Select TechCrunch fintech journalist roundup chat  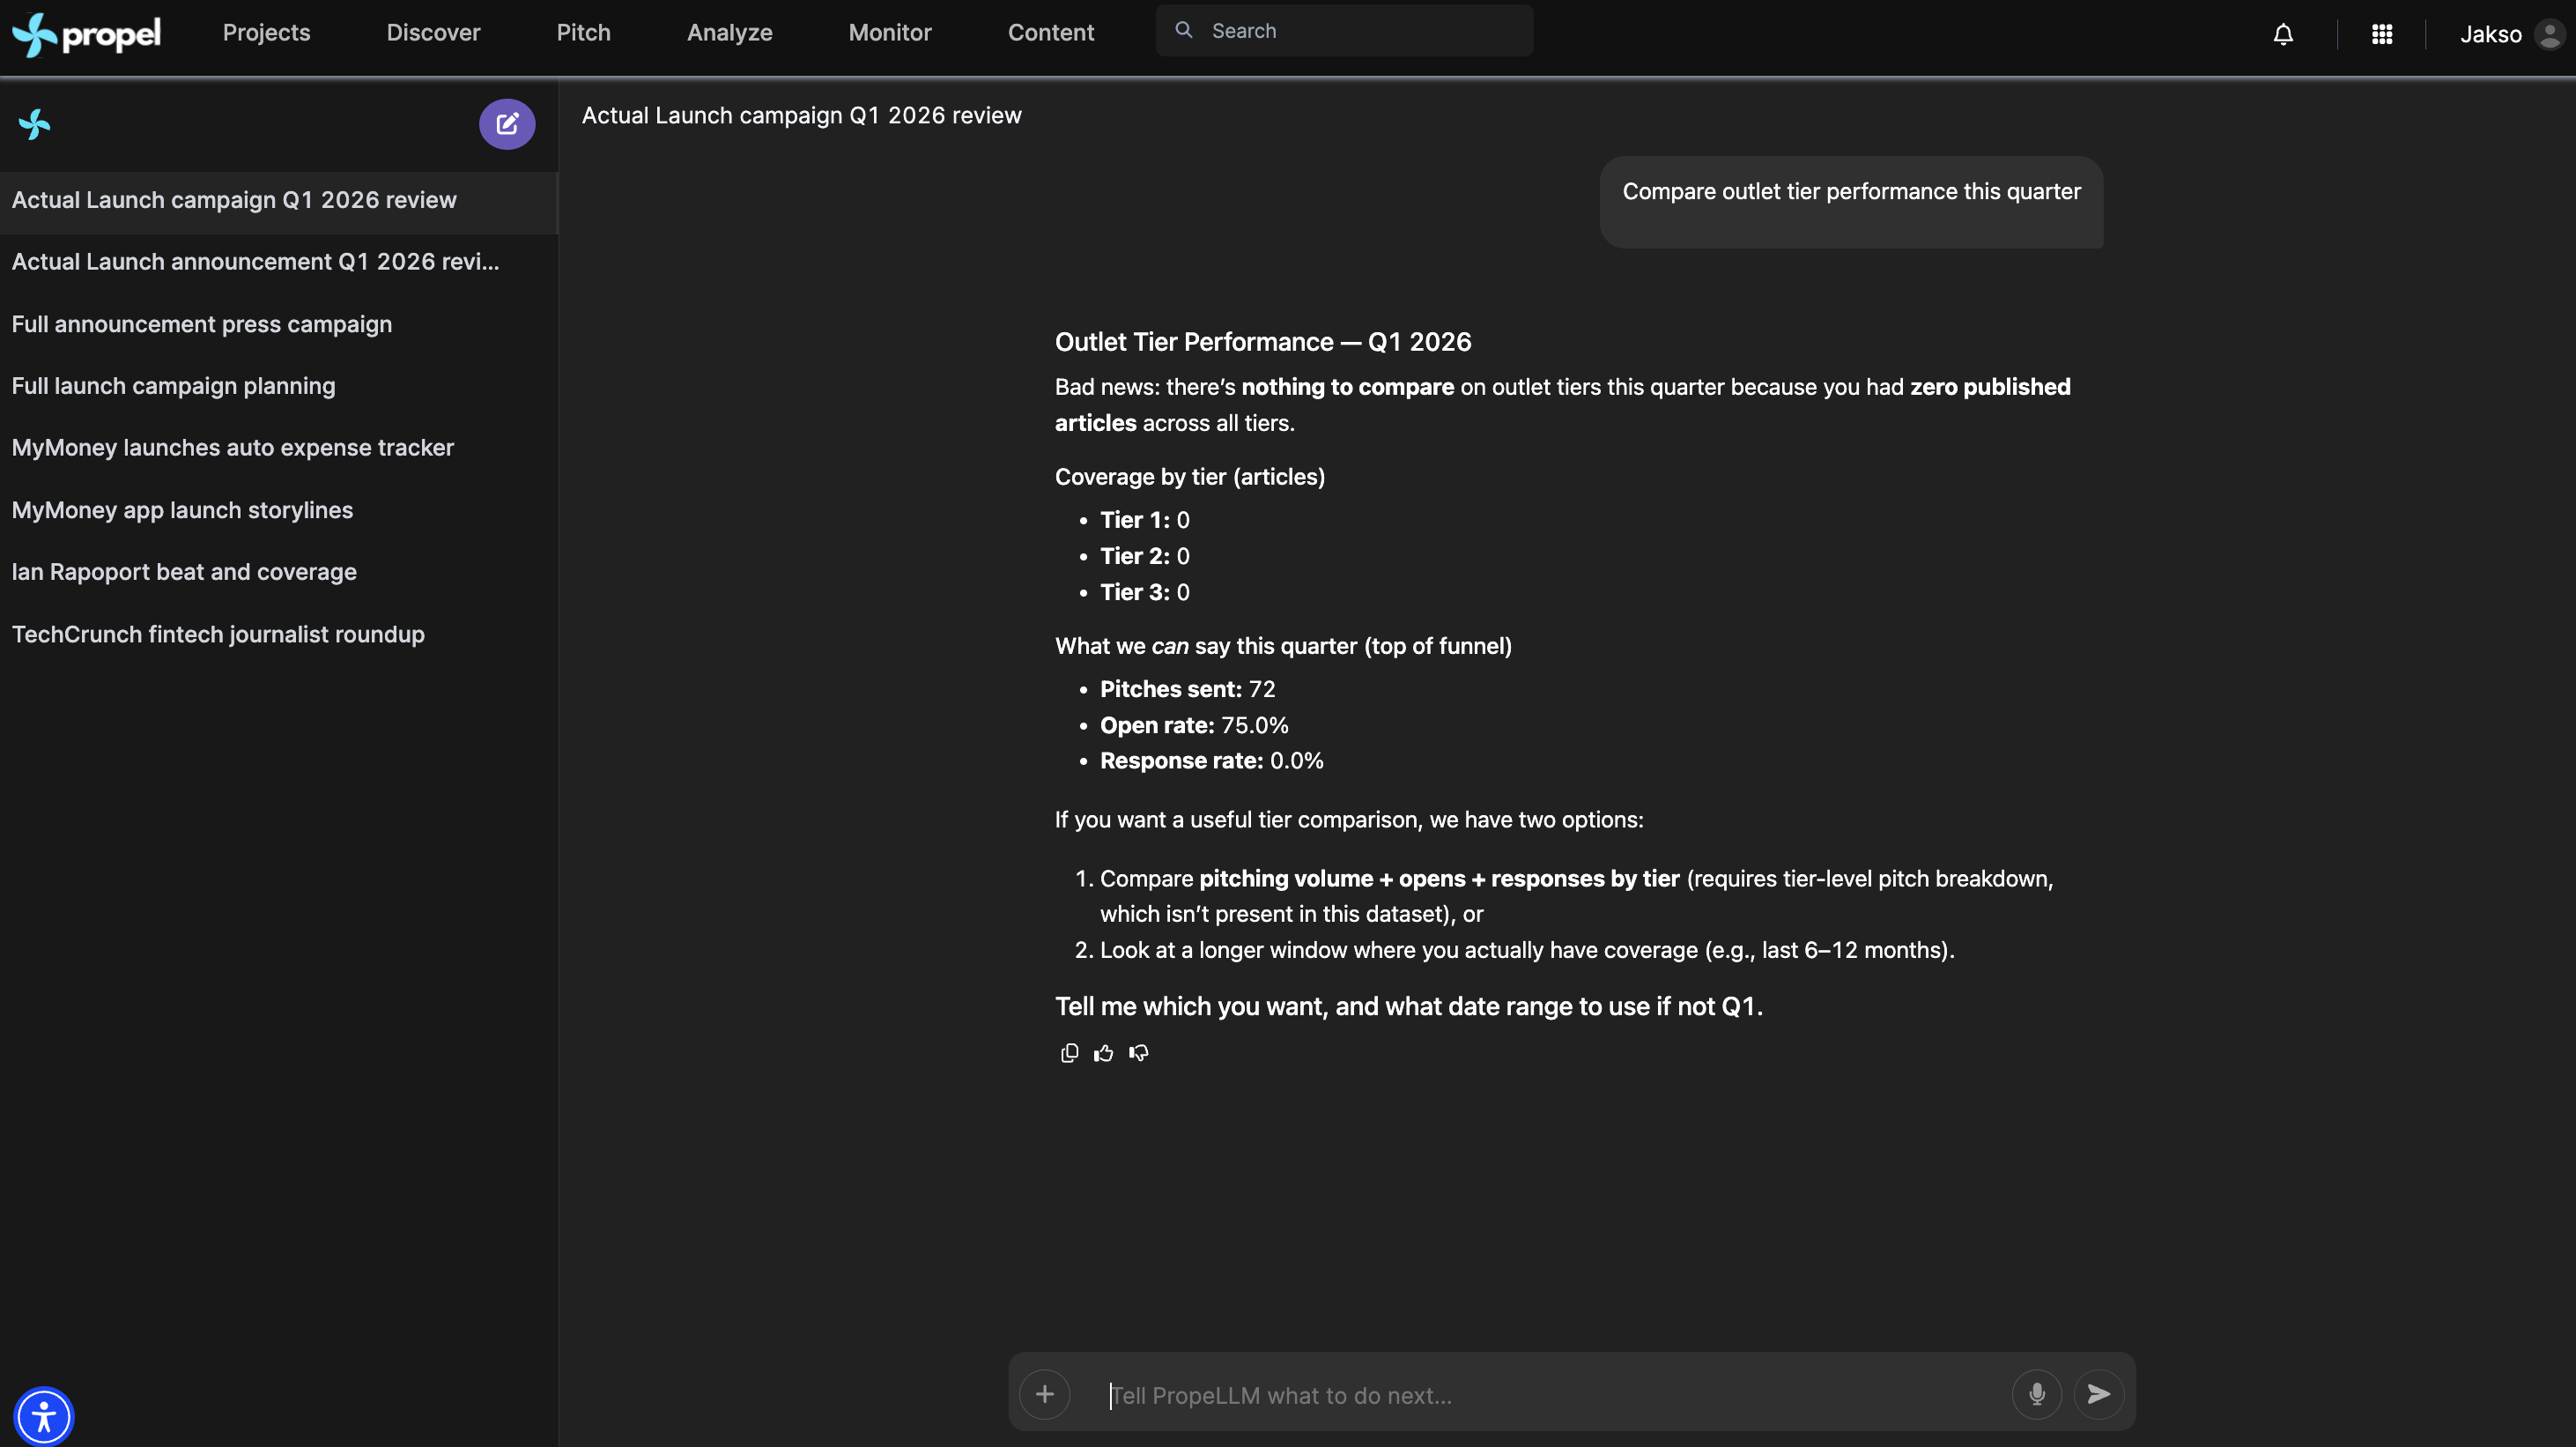click(218, 634)
